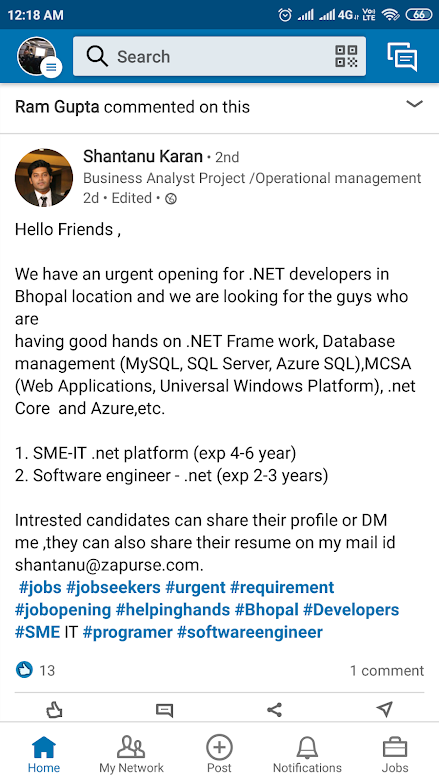Tap the Like thumbs-up action icon
The width and height of the screenshot is (439, 781).
(x=54, y=710)
